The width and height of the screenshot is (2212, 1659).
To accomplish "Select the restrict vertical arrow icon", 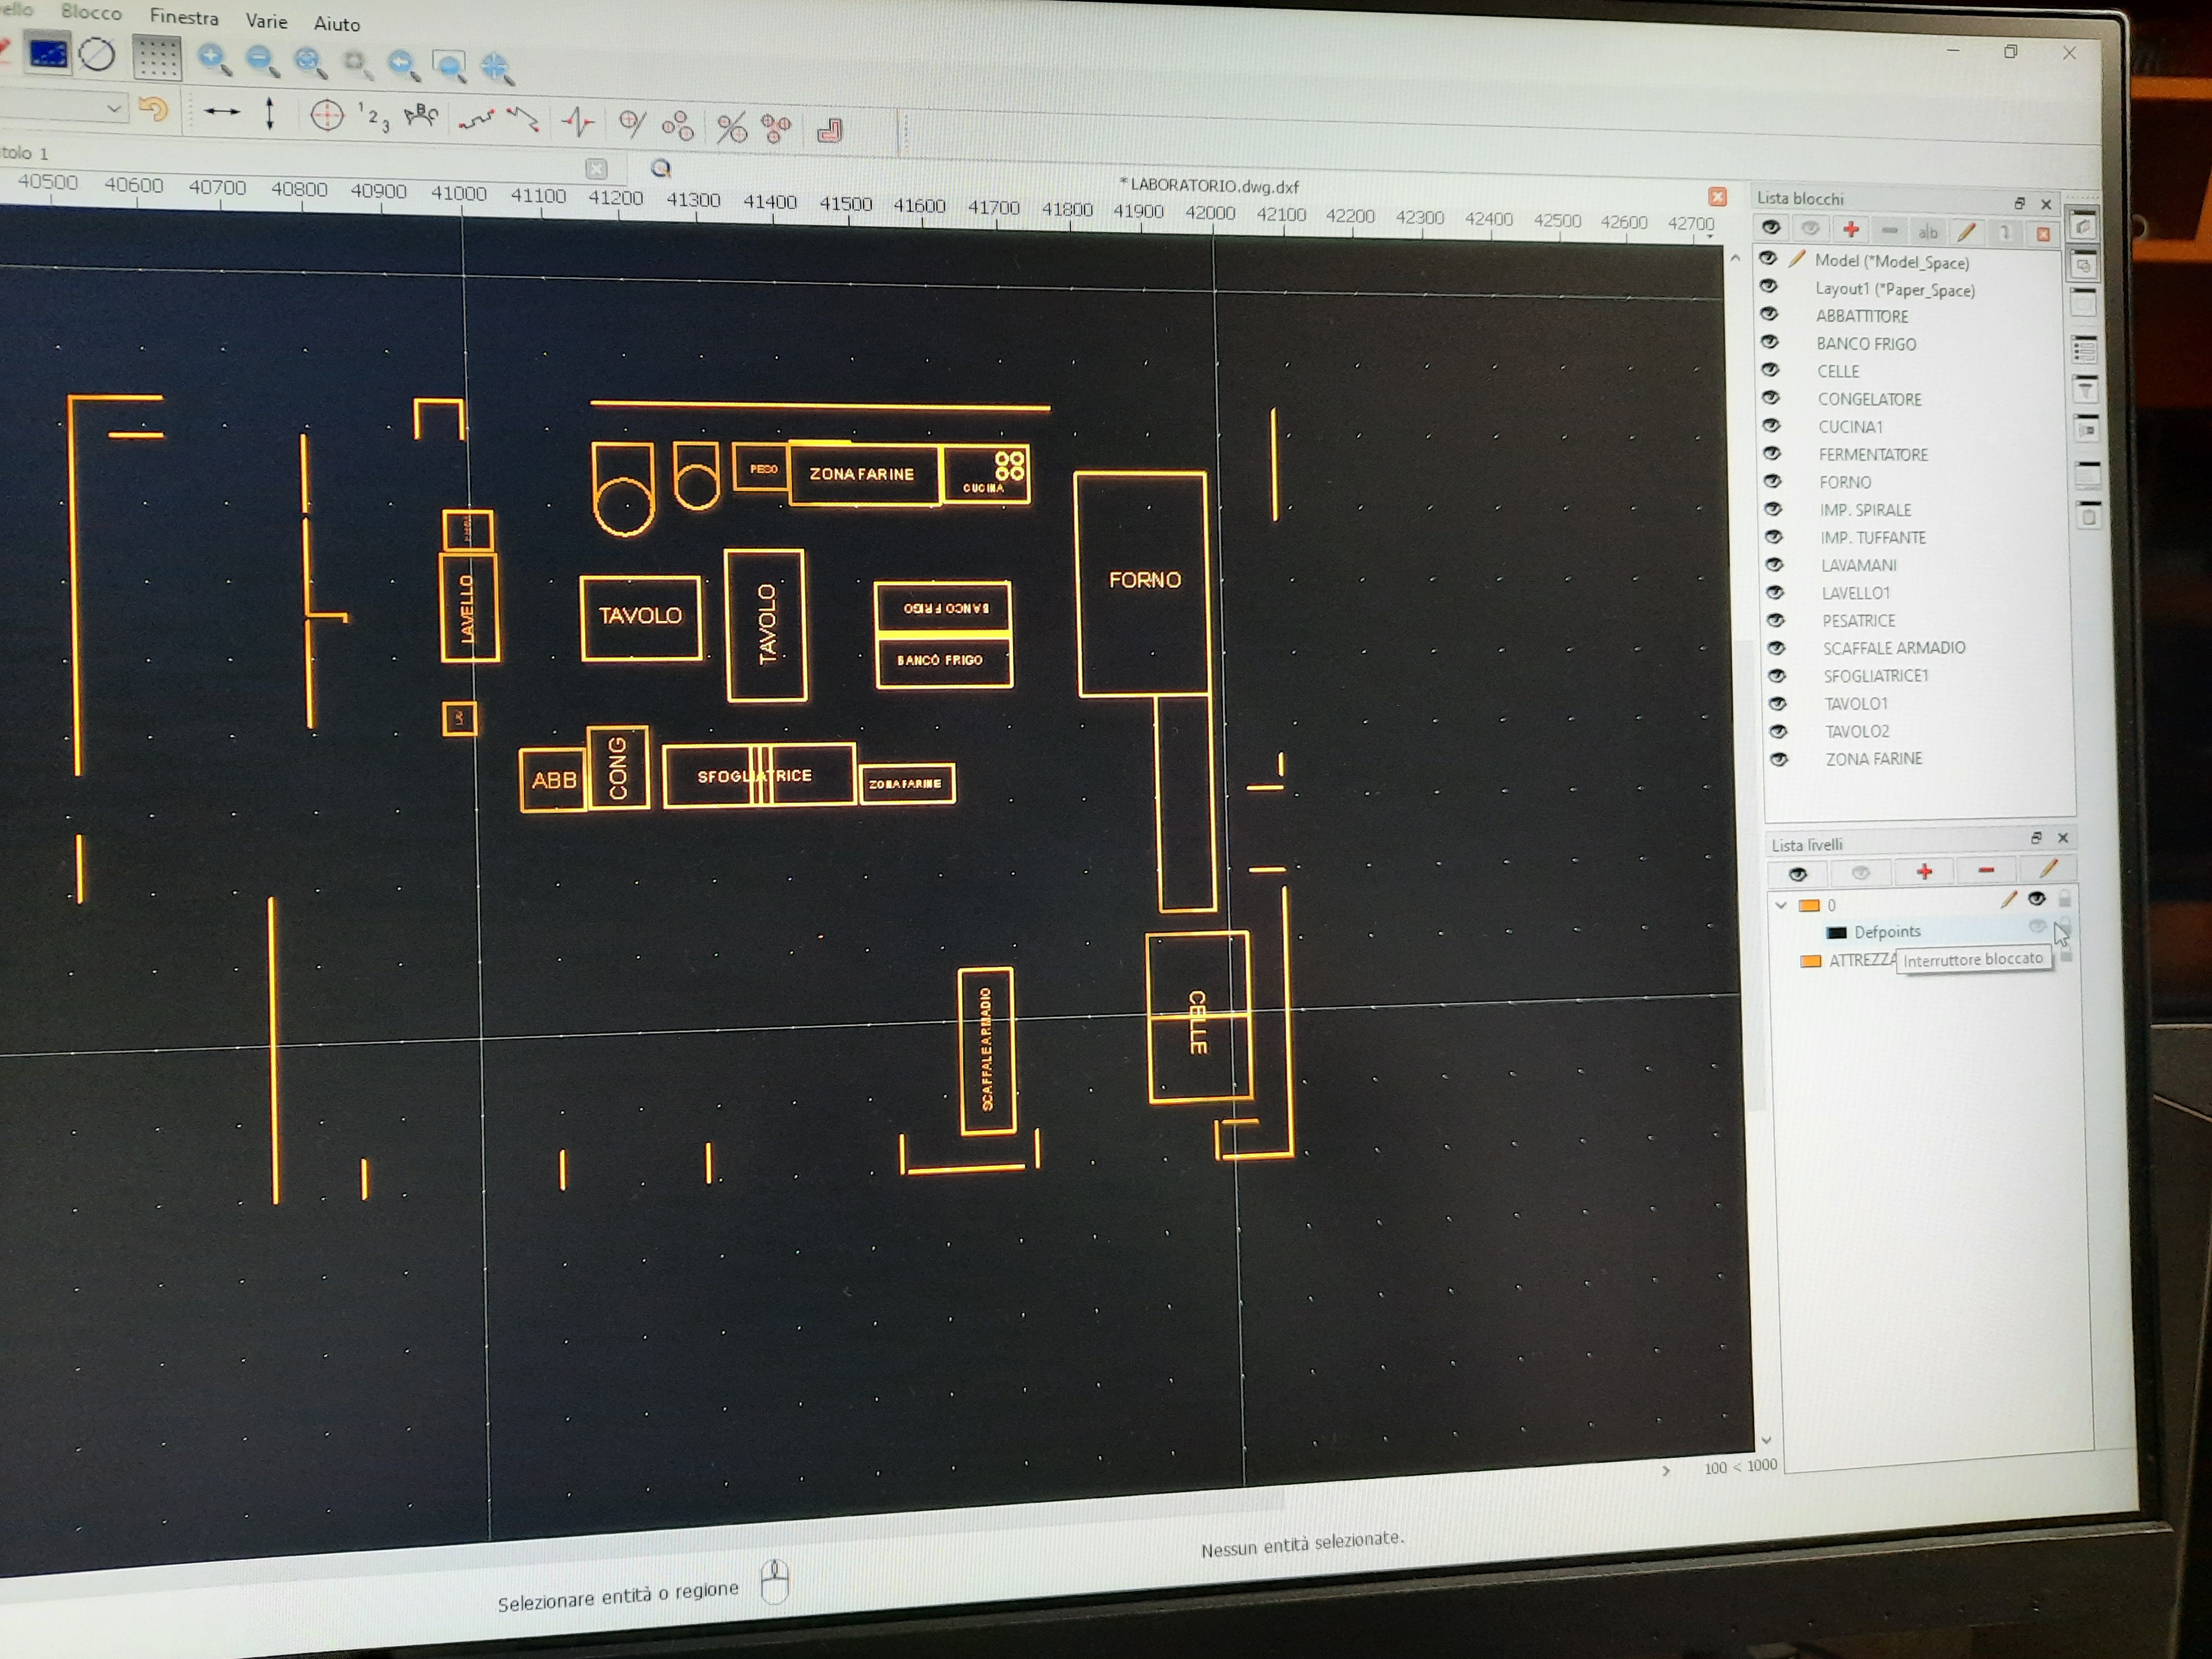I will [x=270, y=114].
